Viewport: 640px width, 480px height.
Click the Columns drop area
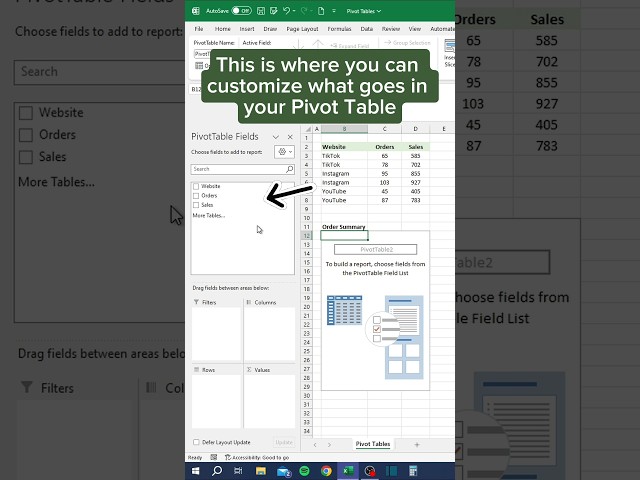click(269, 335)
